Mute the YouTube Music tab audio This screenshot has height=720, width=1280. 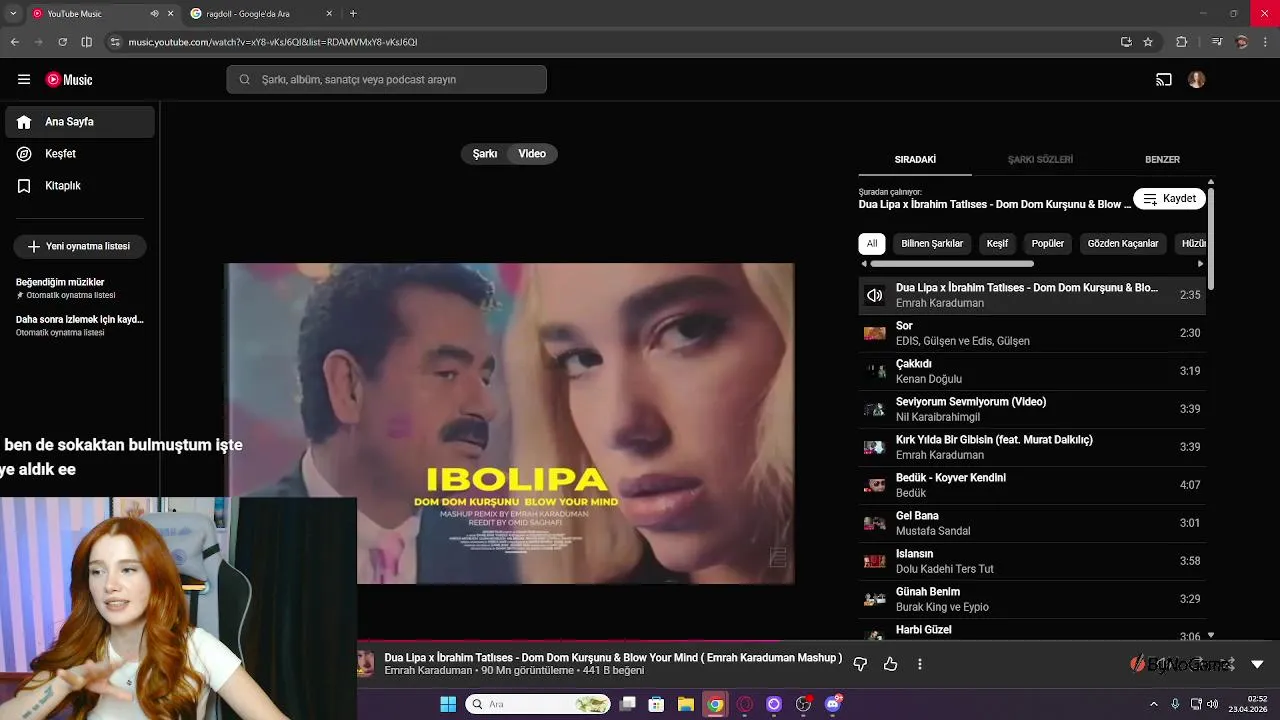(154, 14)
